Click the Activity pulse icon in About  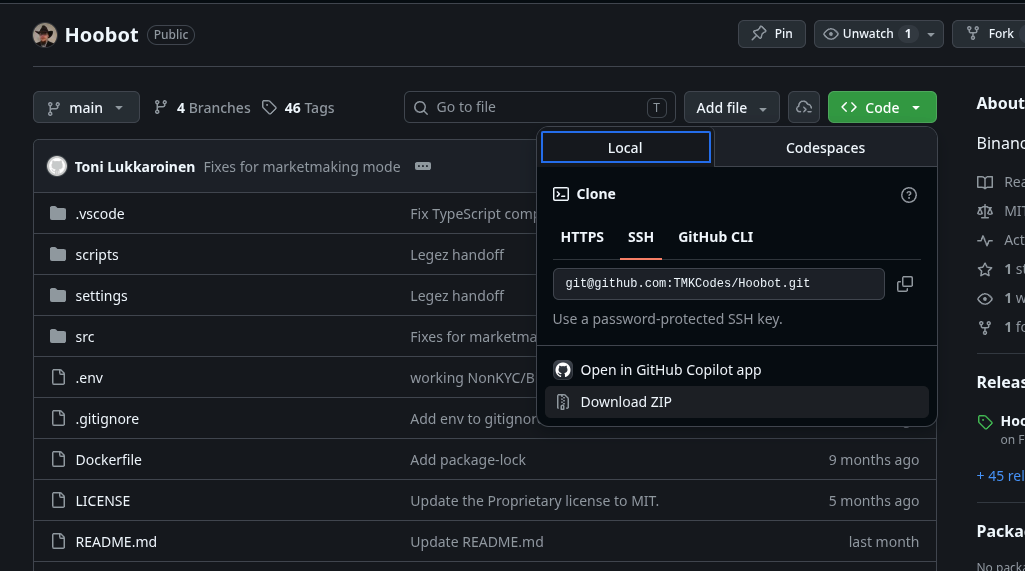point(985,240)
